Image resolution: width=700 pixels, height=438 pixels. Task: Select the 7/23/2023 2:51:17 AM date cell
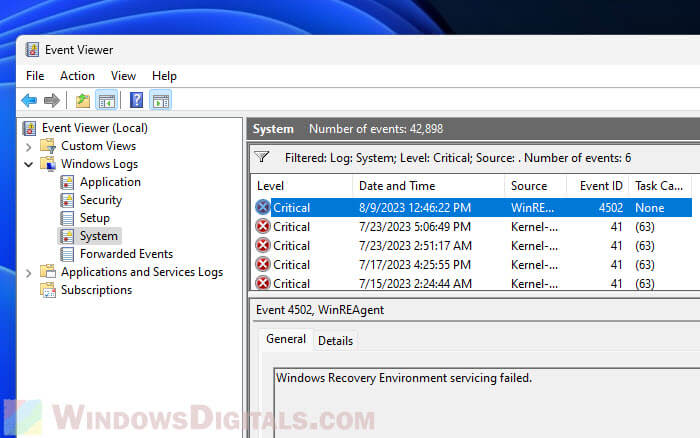pos(415,246)
